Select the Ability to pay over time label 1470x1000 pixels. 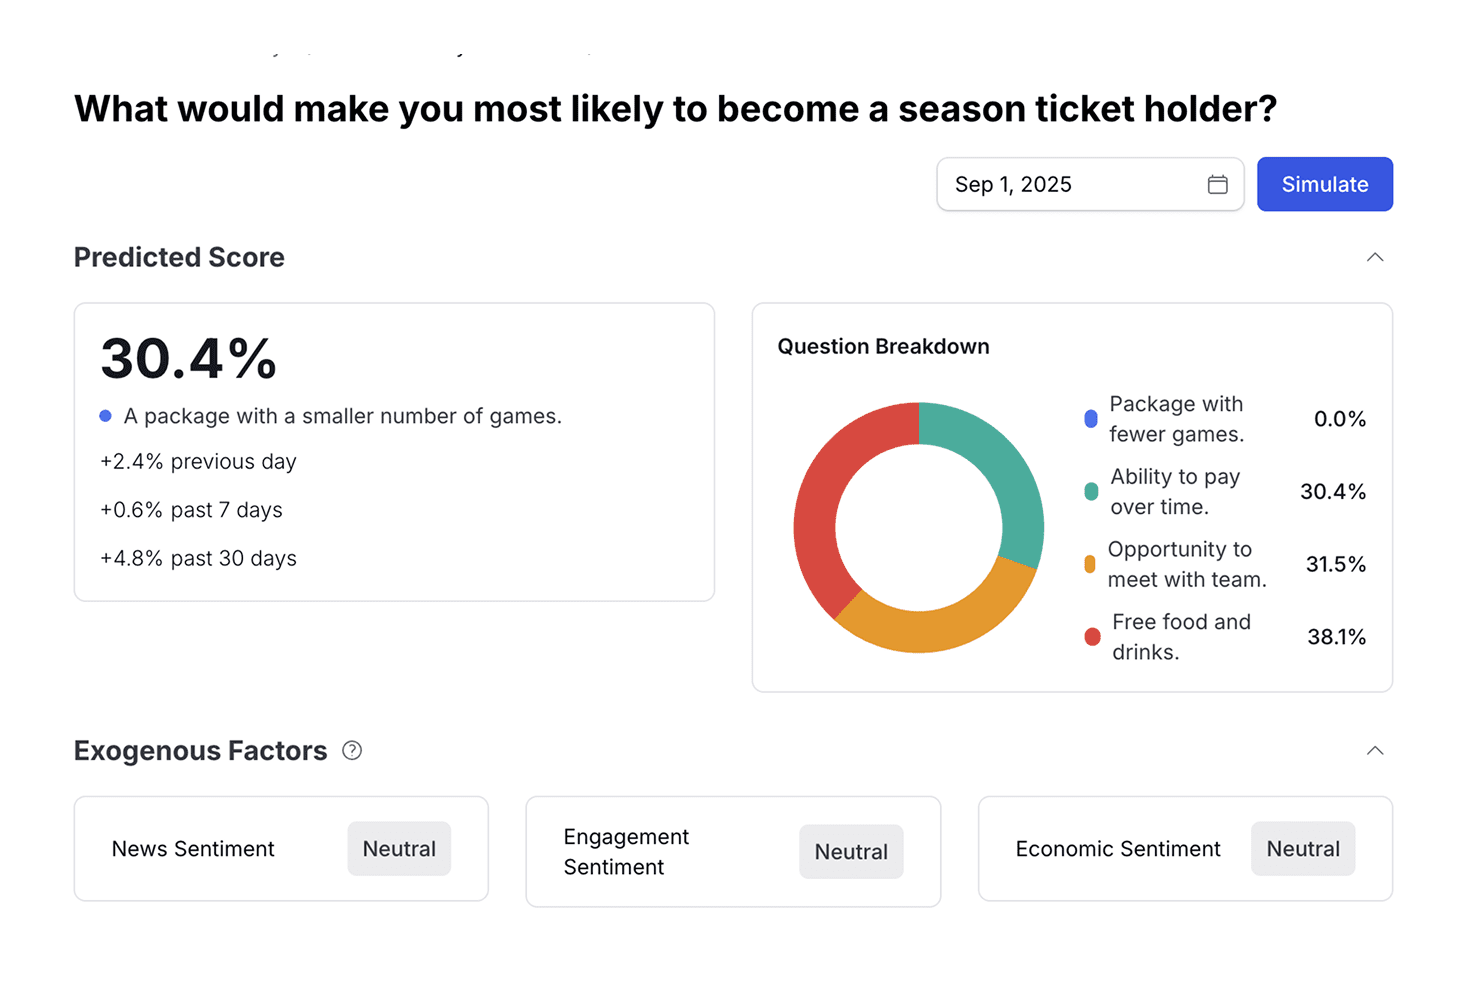(x=1174, y=491)
